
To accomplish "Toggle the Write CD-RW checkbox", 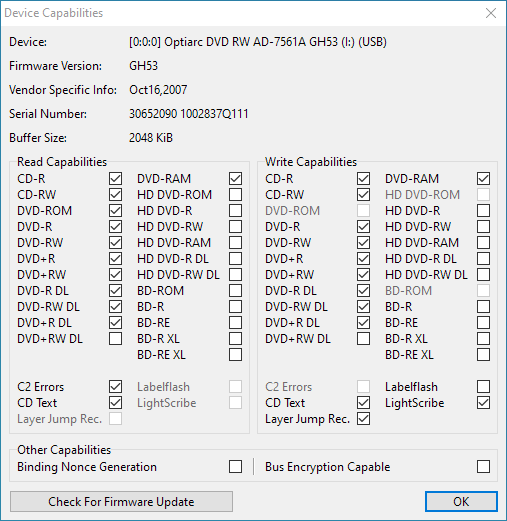I will pyautogui.click(x=363, y=195).
